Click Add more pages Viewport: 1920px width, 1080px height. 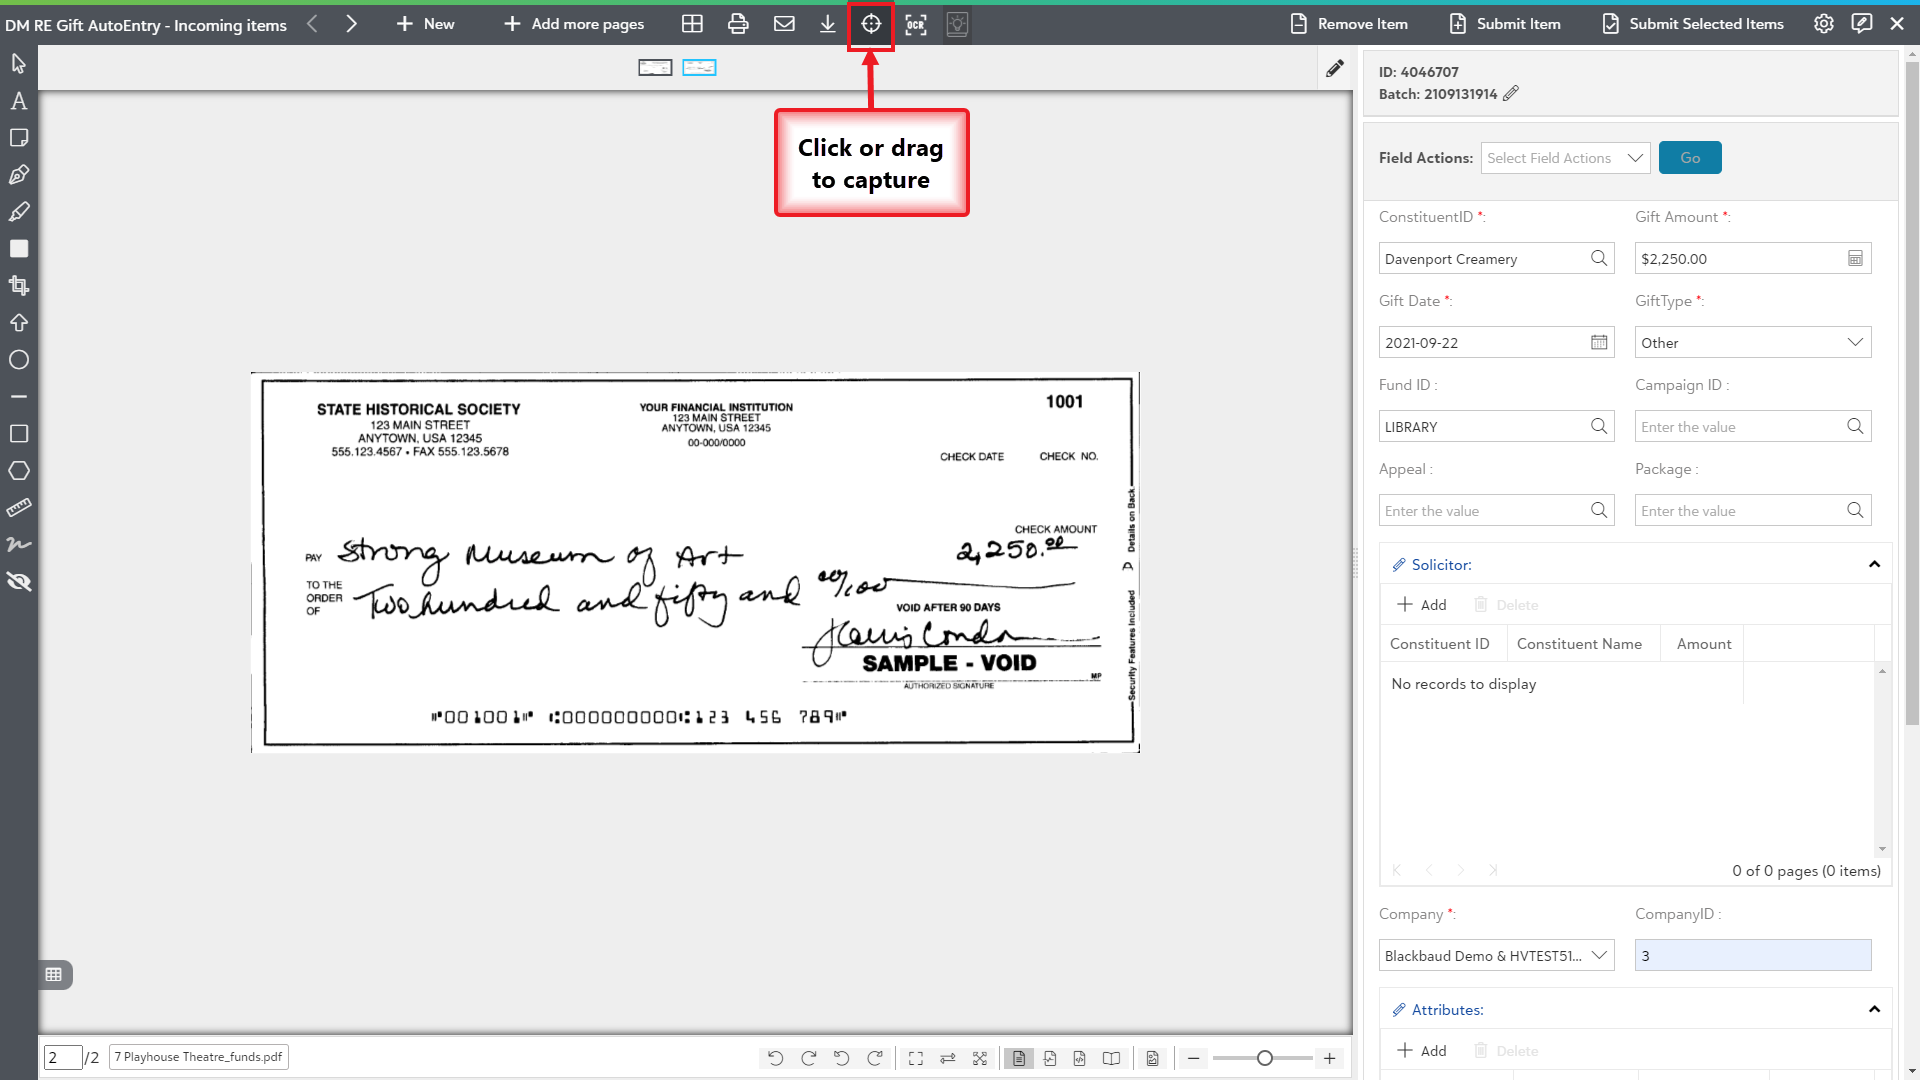pyautogui.click(x=574, y=24)
